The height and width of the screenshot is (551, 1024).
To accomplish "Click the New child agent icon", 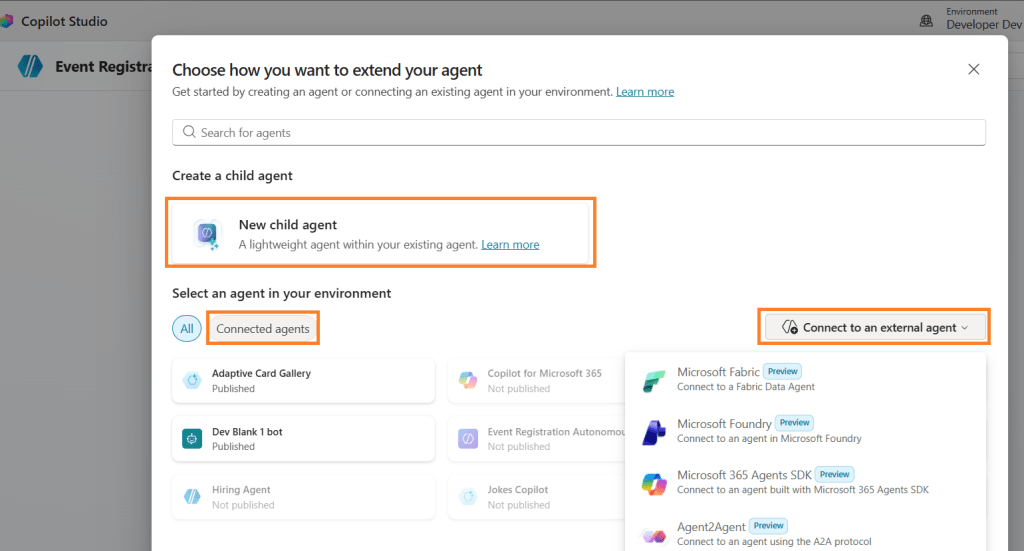I will [206, 234].
